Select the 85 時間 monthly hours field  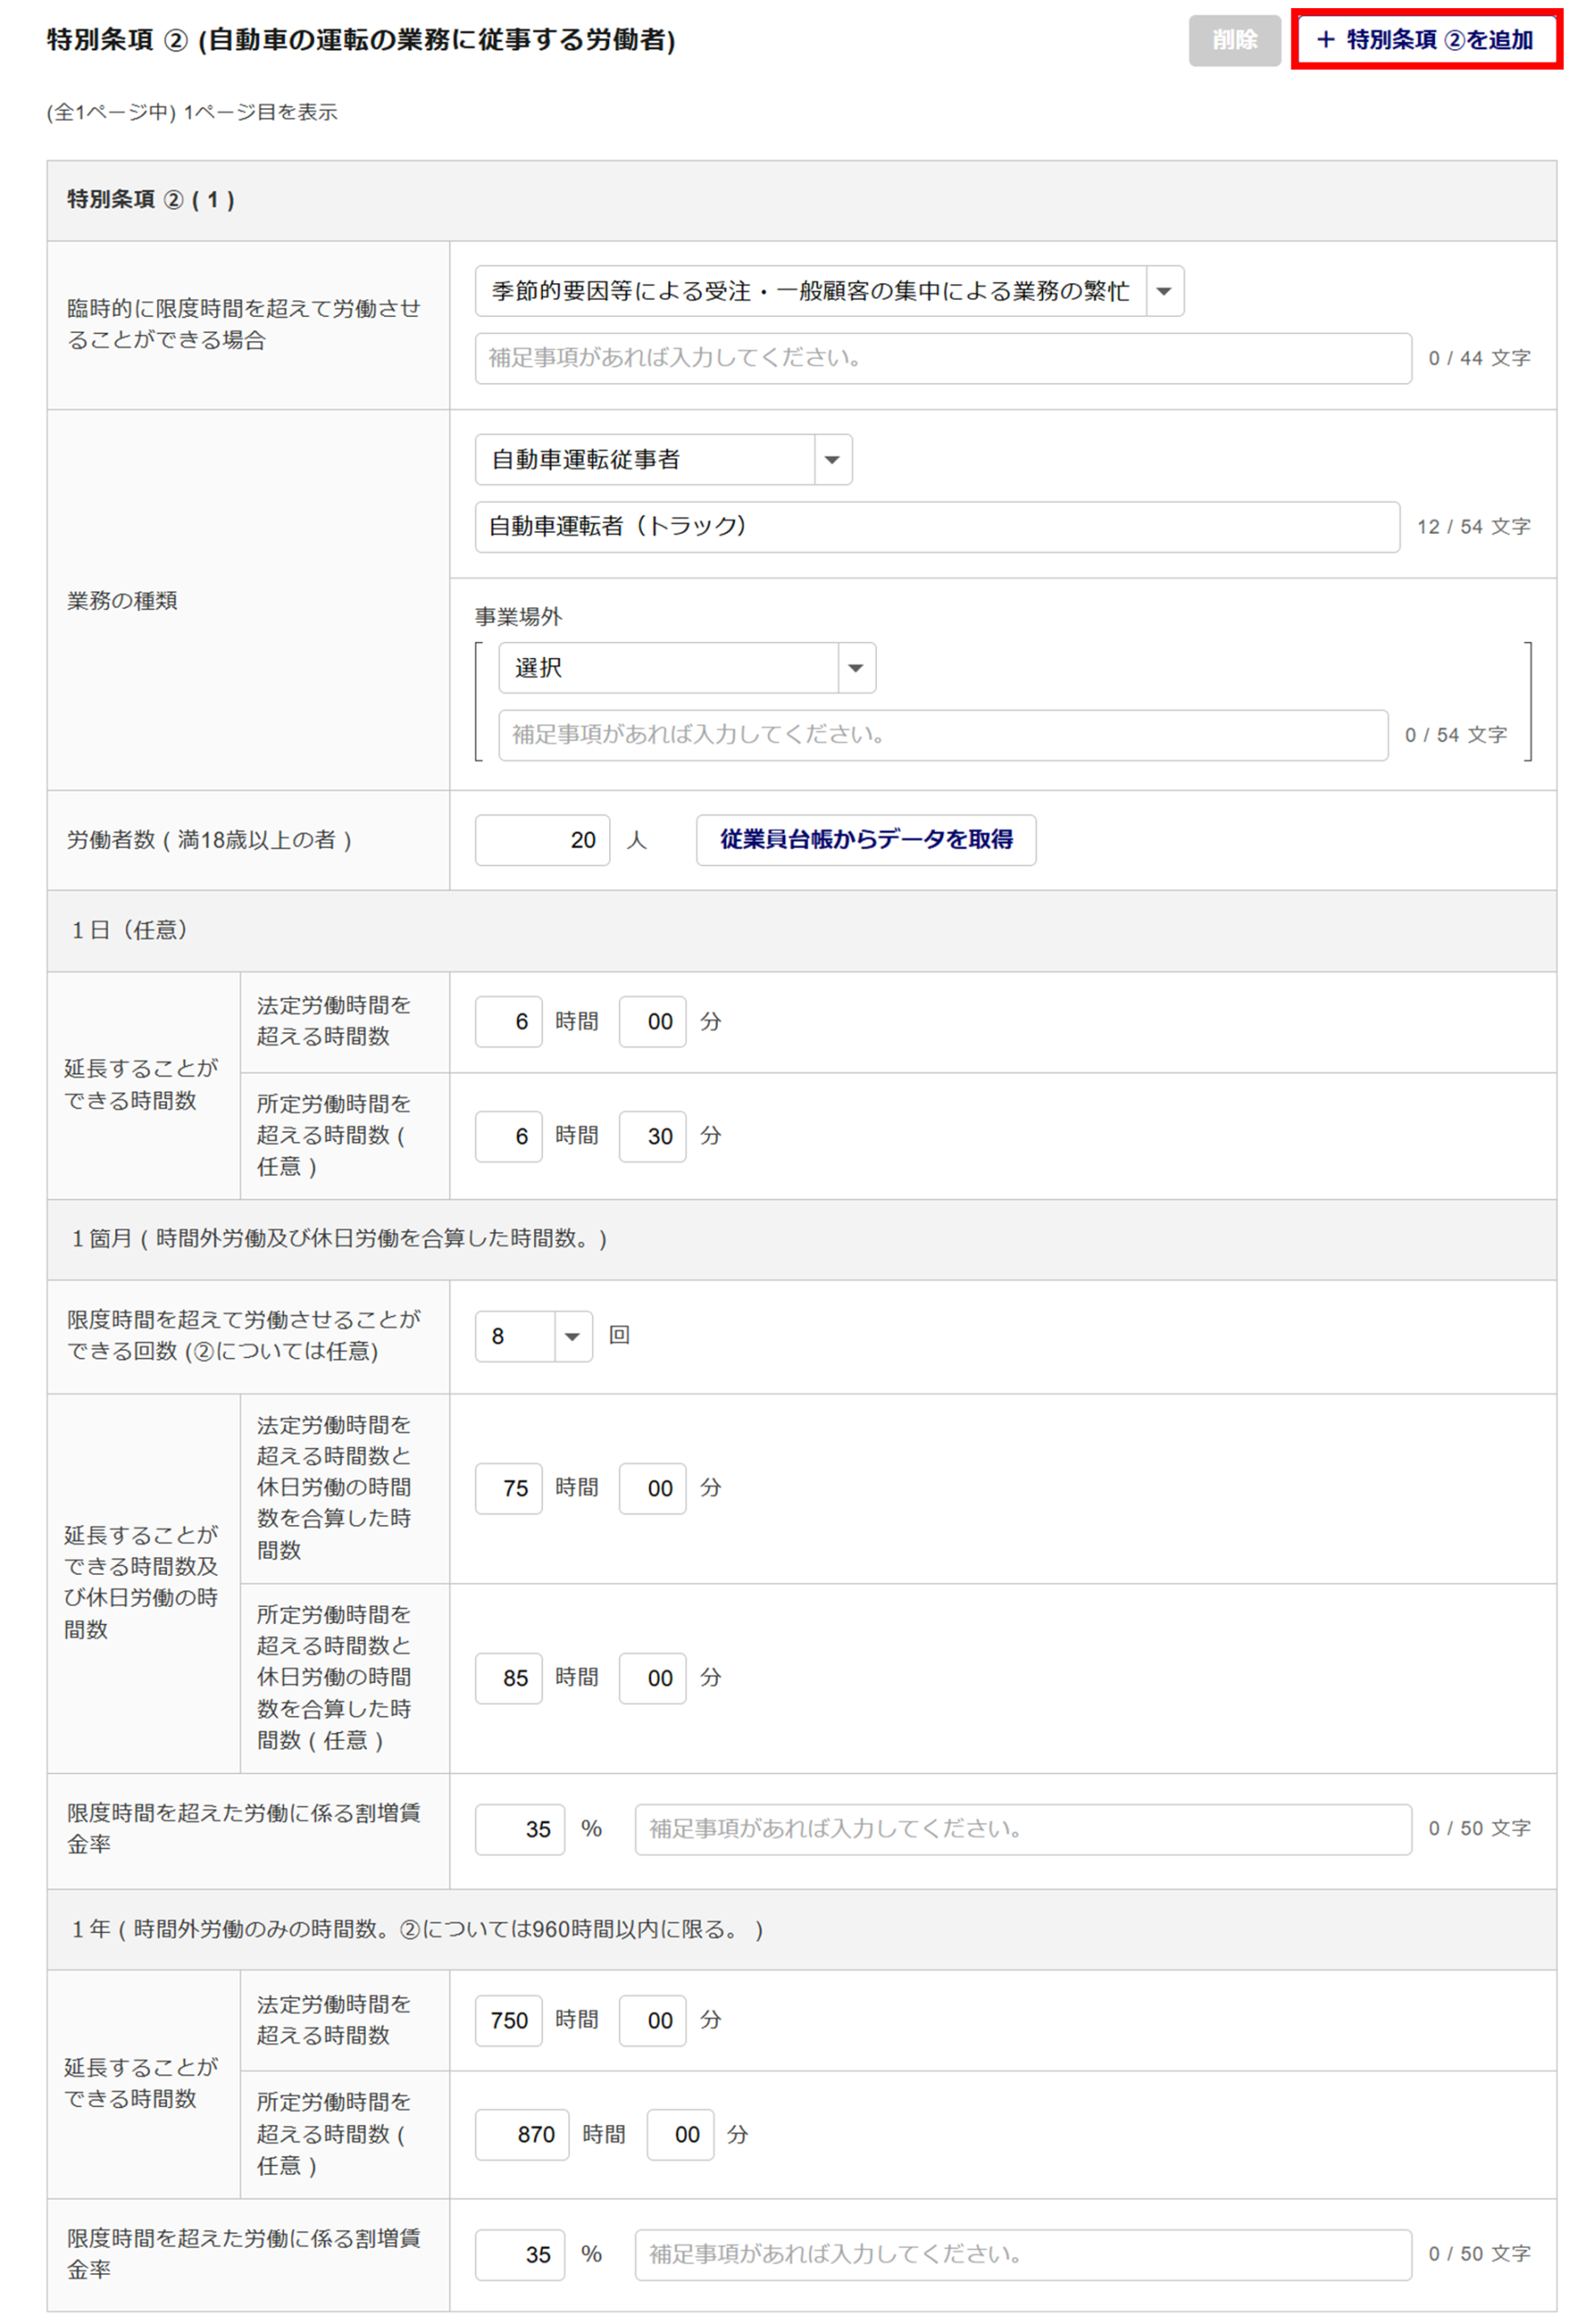pyautogui.click(x=508, y=1677)
